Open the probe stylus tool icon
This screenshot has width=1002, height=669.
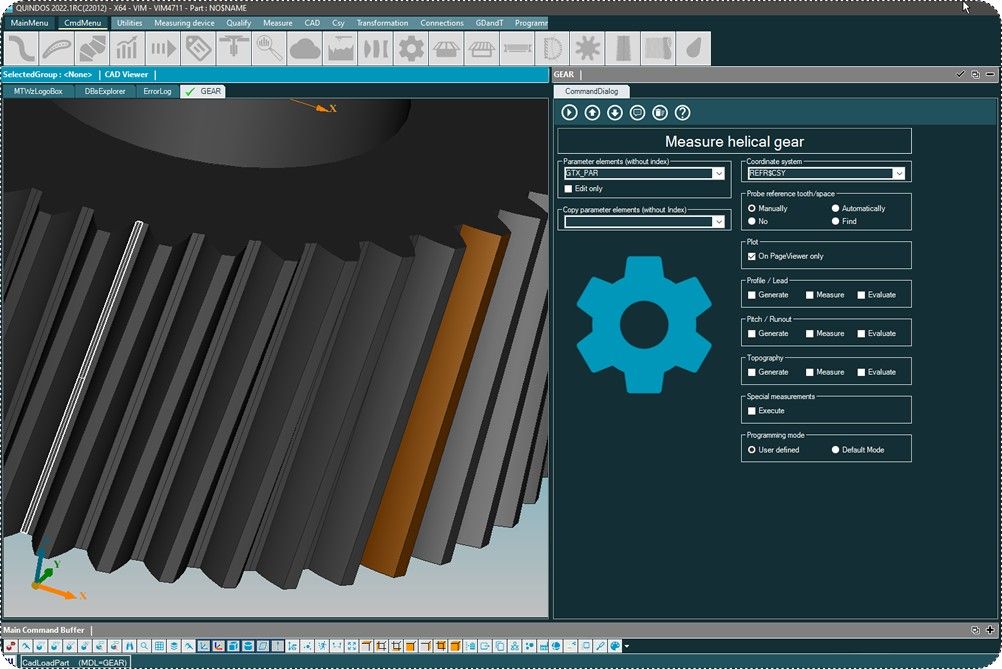pos(233,49)
